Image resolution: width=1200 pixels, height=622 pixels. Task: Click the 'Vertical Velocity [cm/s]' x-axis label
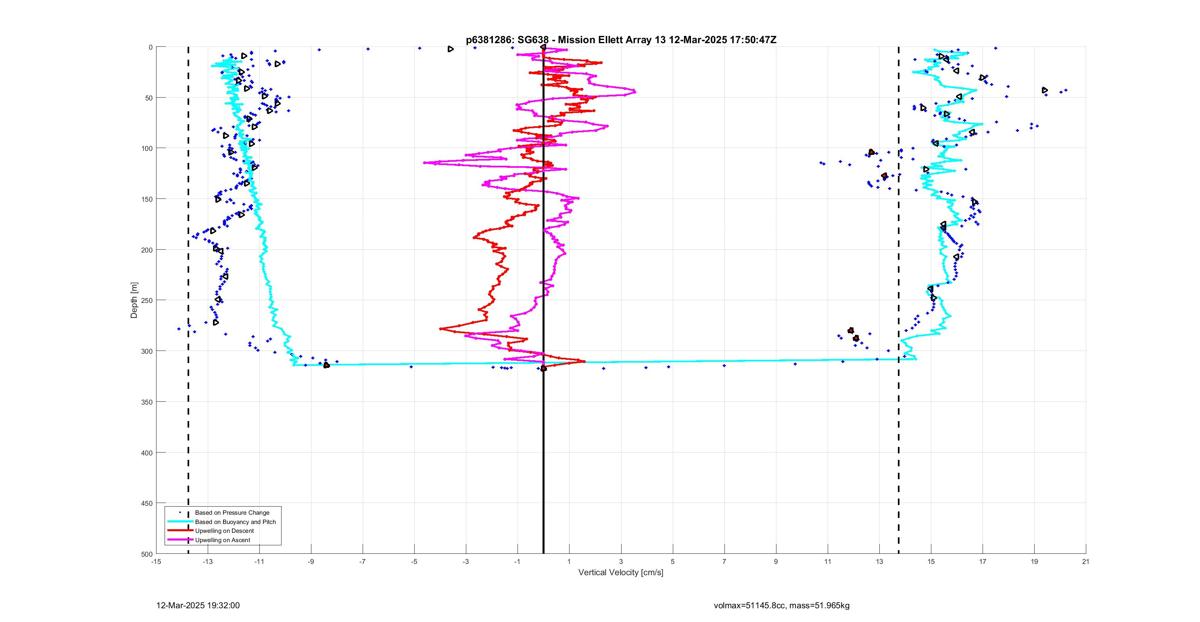coord(620,572)
